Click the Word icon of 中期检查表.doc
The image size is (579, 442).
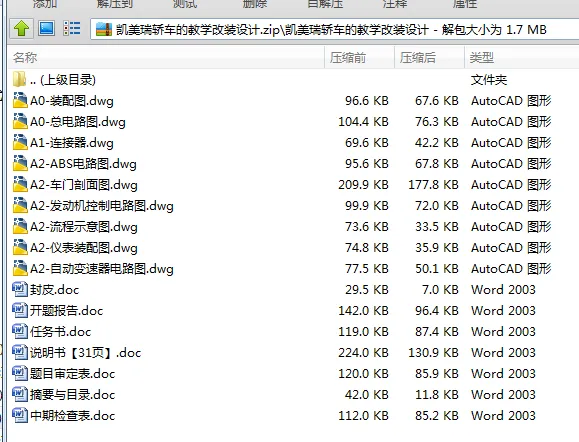coord(20,415)
